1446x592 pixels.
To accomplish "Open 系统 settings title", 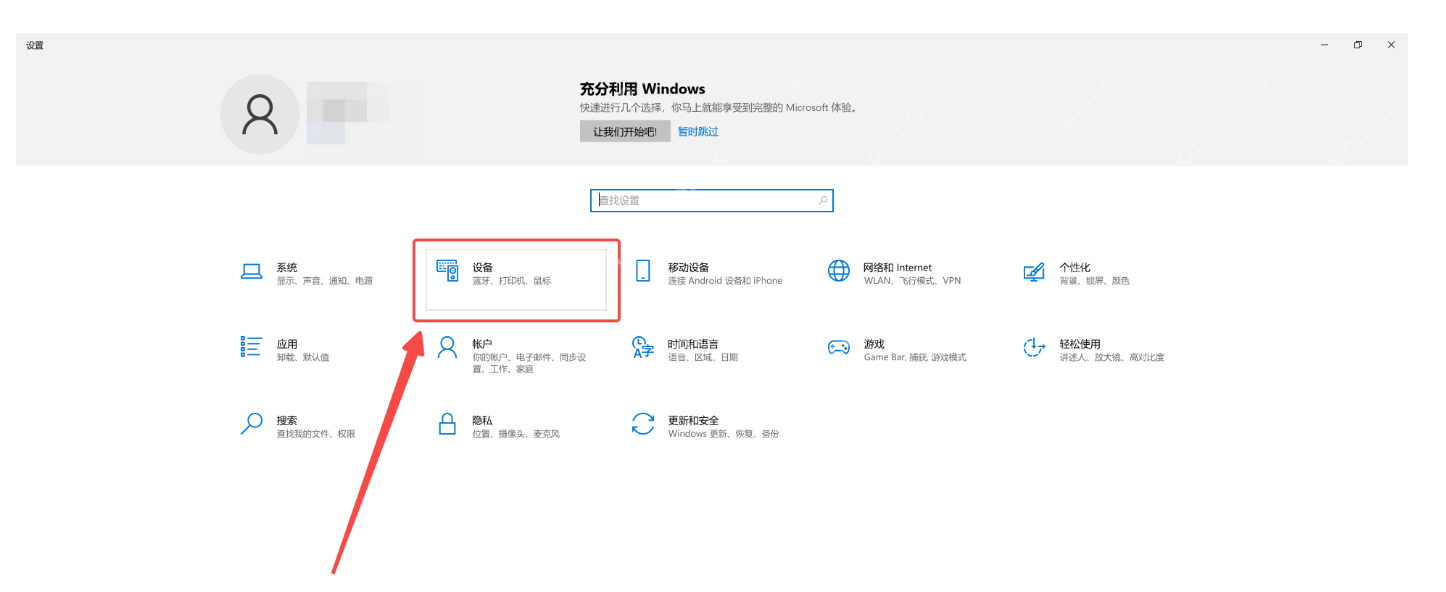I will click(287, 267).
